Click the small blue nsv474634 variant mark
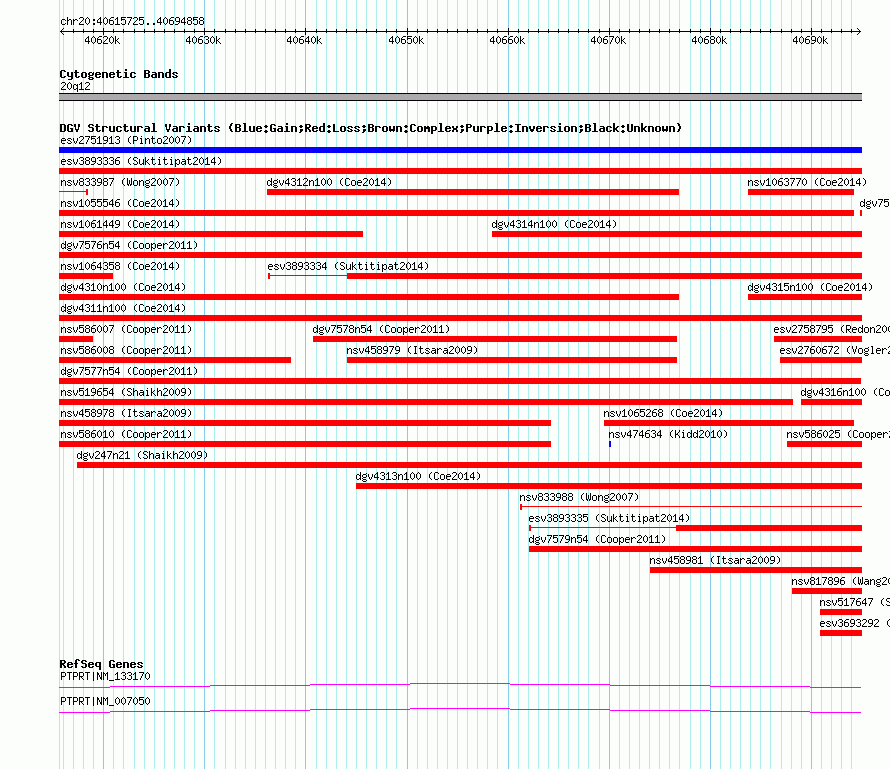The image size is (890, 769). pos(610,444)
